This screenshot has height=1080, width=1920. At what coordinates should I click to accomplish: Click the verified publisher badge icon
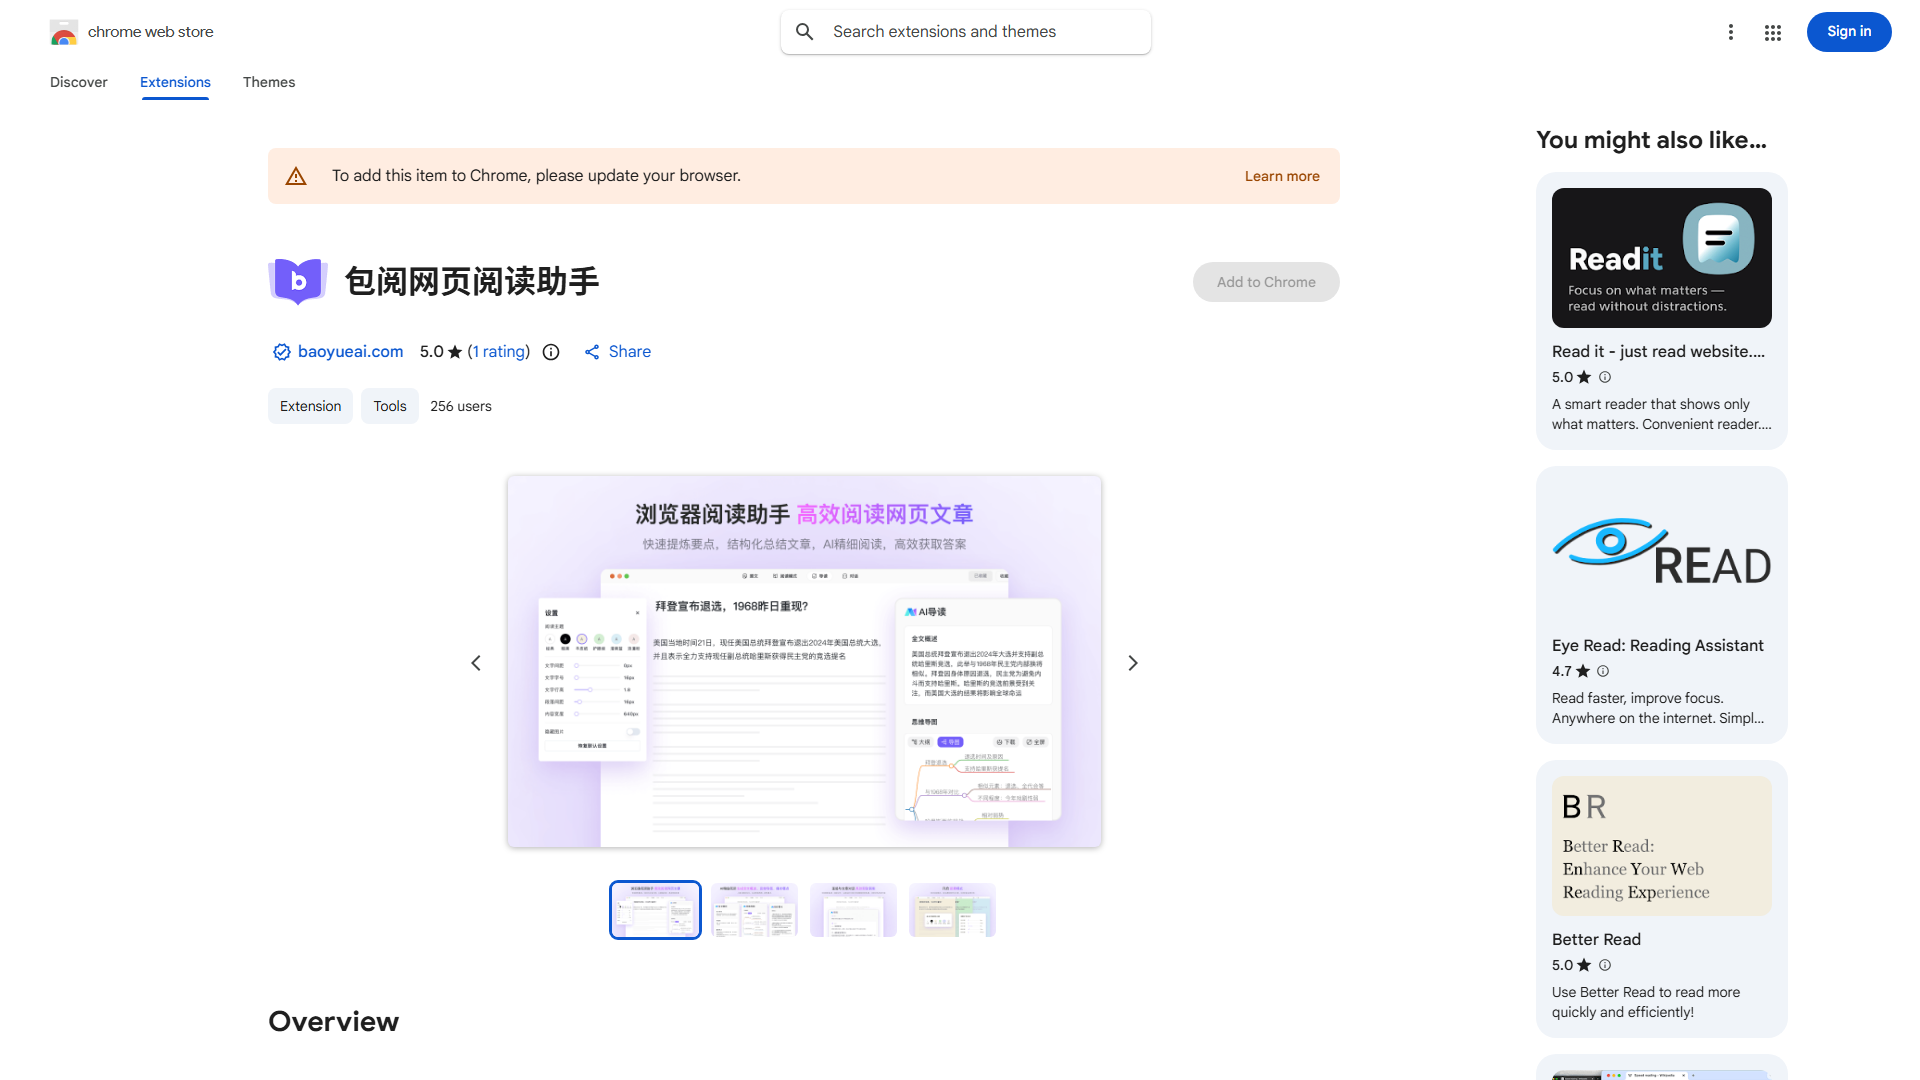(281, 352)
